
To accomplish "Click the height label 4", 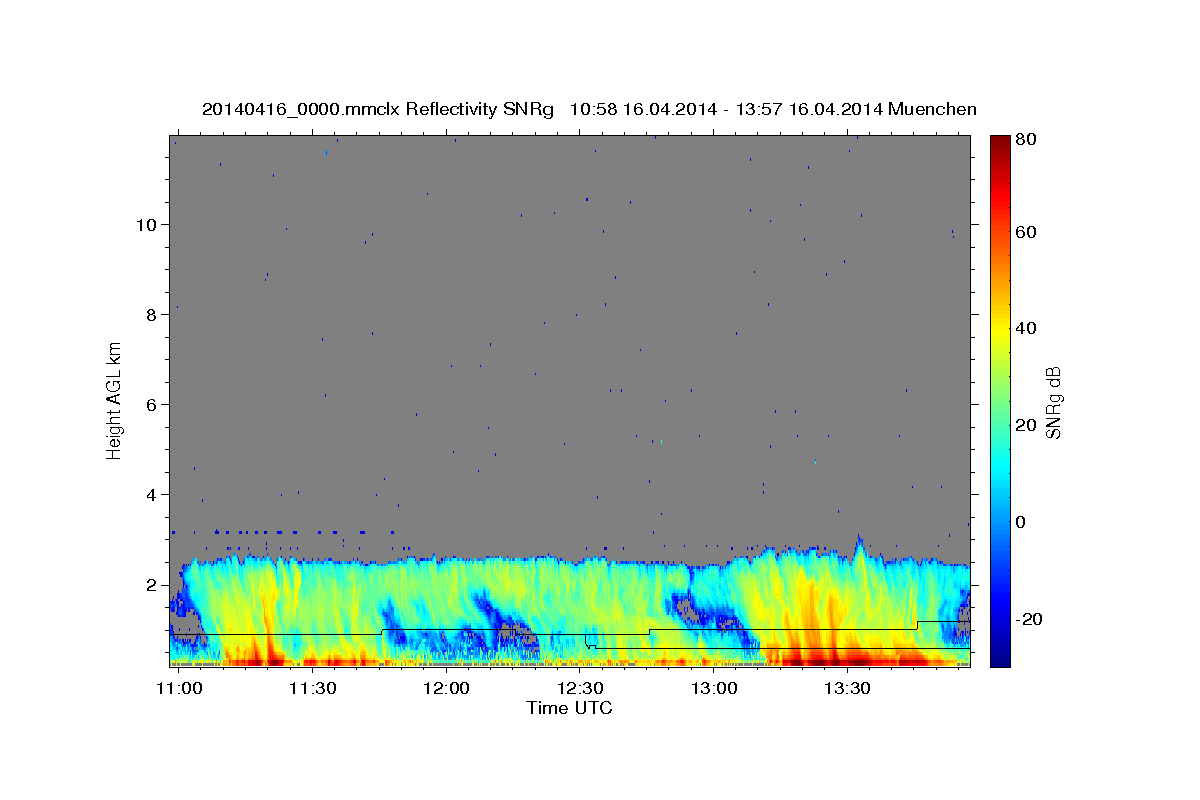I will 153,495.
